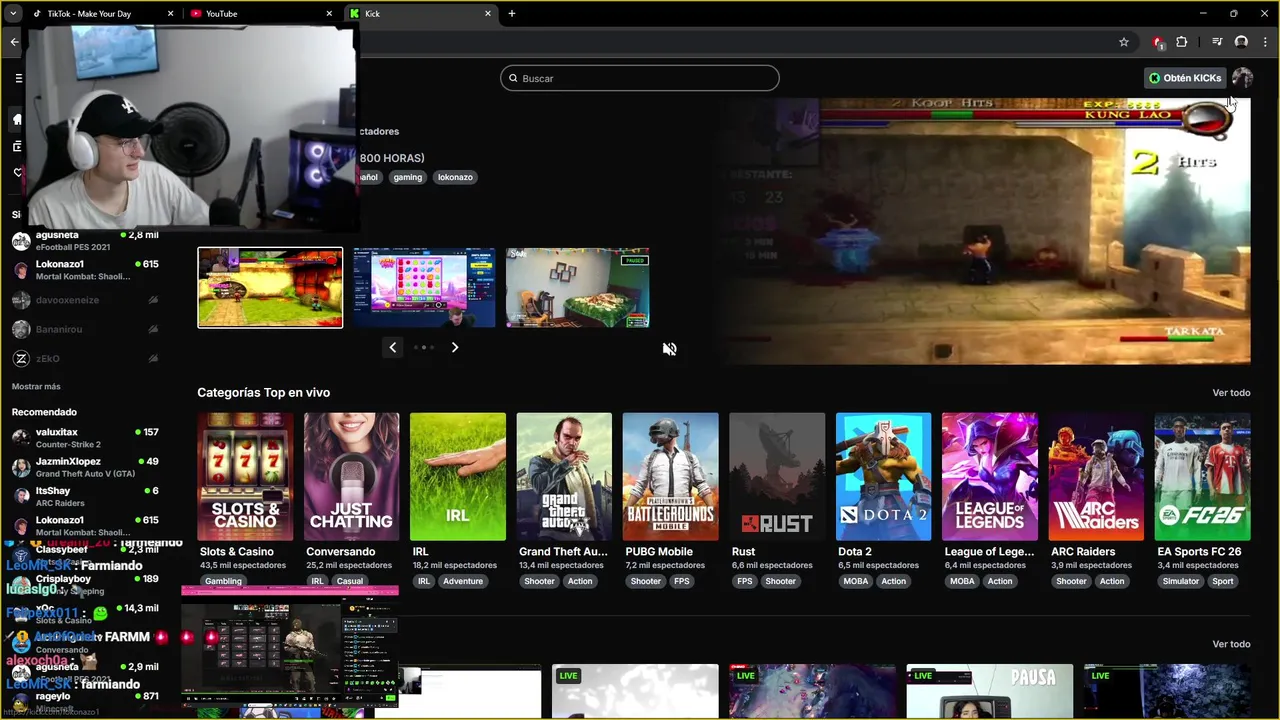Click the Adventure tag under IRL
1280x720 pixels.
463,581
